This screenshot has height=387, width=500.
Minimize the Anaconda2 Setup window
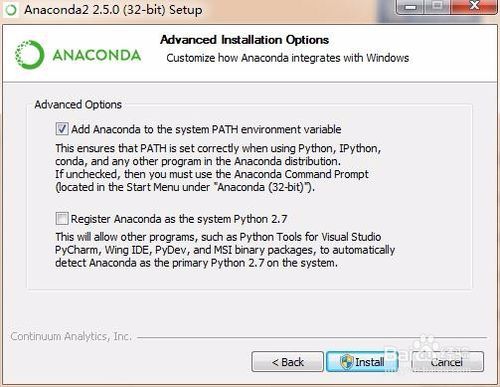tap(411, 7)
